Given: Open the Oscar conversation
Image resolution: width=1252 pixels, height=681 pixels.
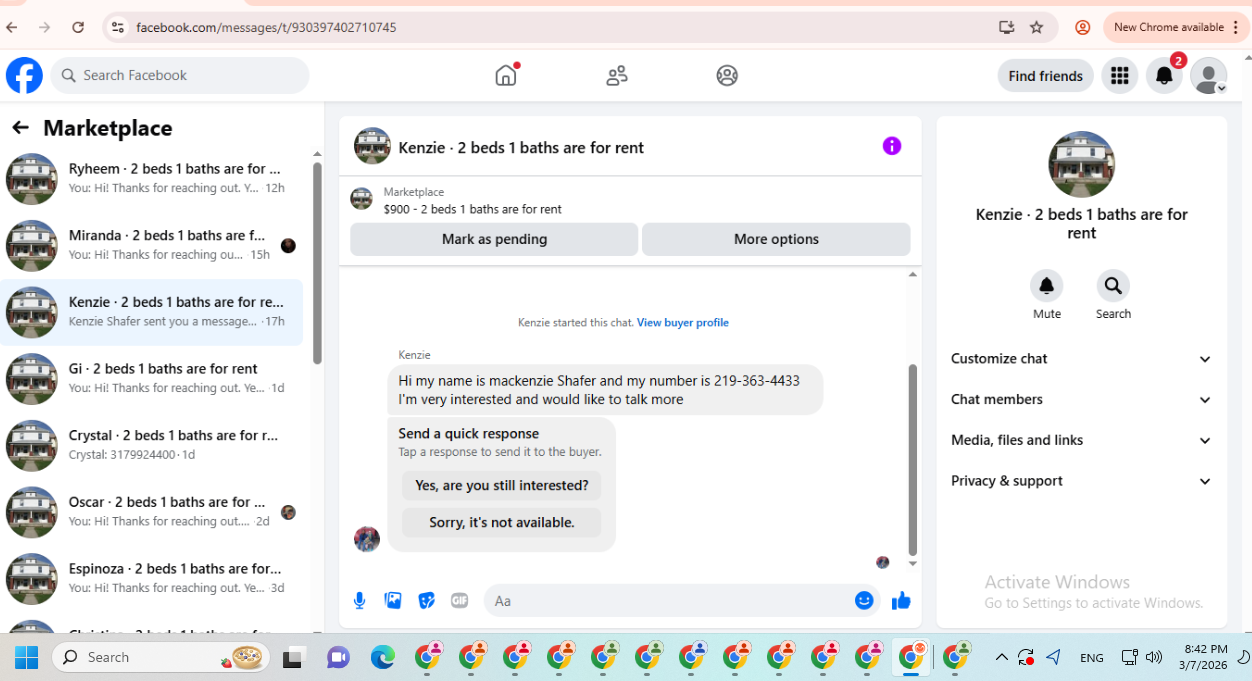Looking at the screenshot, I should click(x=152, y=512).
